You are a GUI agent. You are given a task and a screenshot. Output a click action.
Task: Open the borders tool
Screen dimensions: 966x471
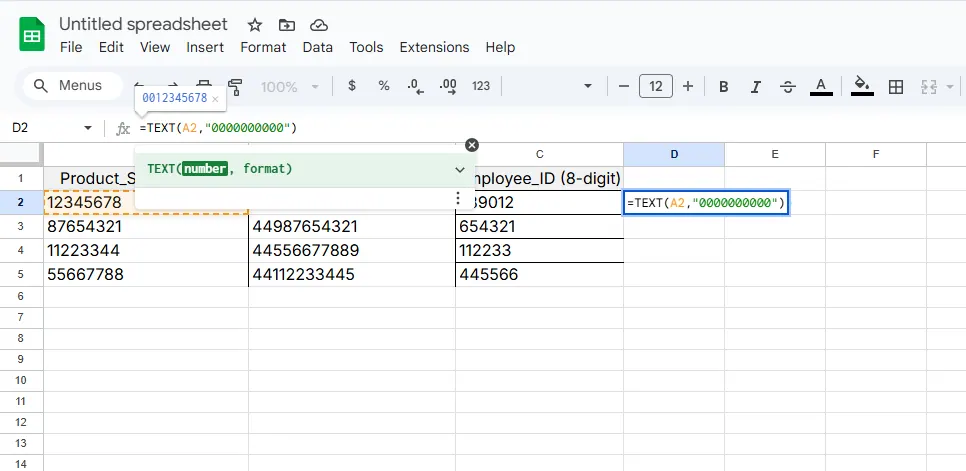click(896, 86)
